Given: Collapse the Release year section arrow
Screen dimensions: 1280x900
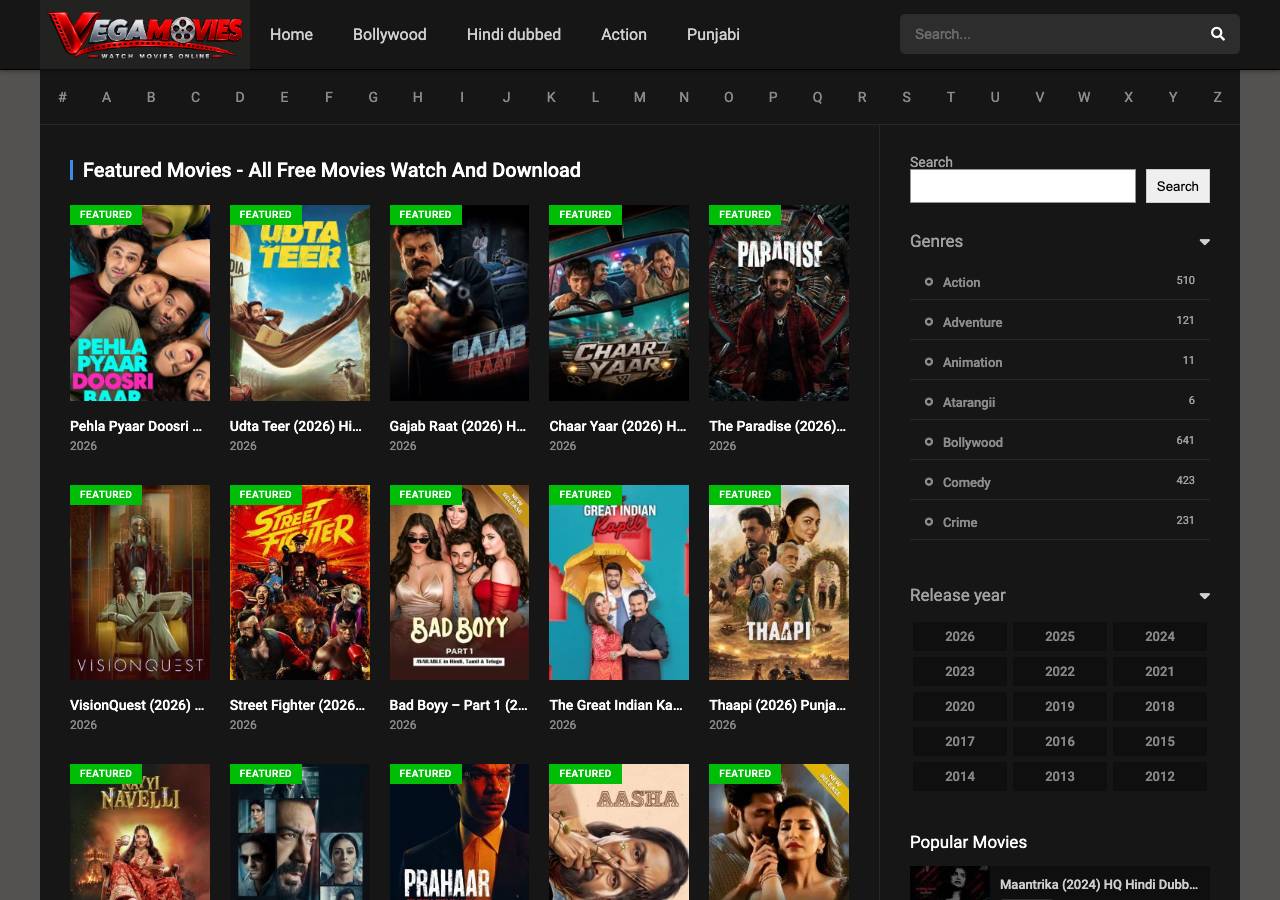Looking at the screenshot, I should tap(1204, 596).
